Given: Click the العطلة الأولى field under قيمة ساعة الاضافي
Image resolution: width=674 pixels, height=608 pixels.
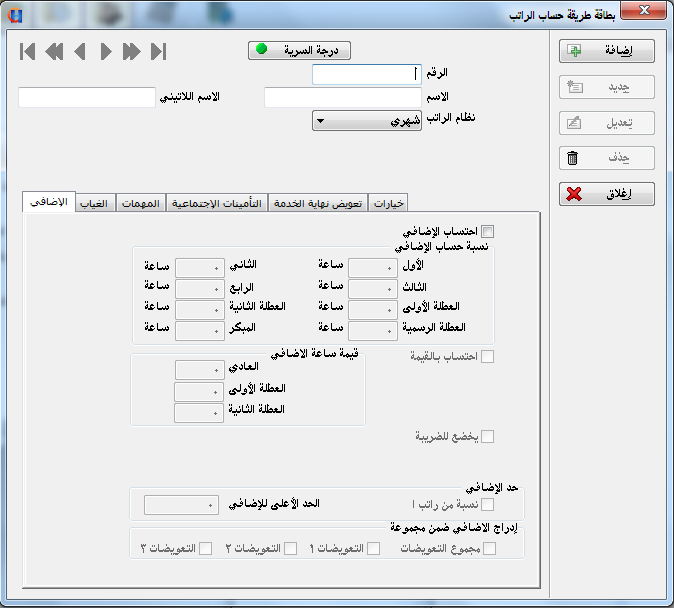Looking at the screenshot, I should click(x=199, y=392).
